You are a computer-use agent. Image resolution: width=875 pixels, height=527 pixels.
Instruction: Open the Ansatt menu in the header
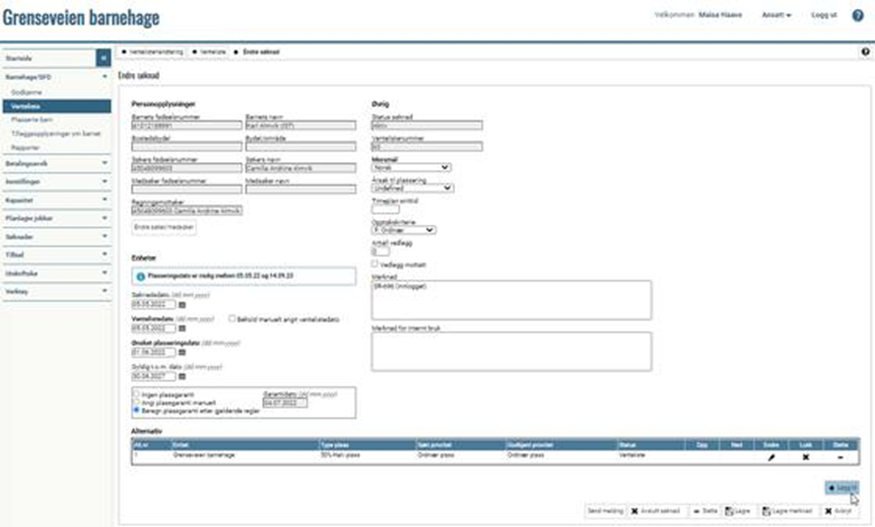coord(776,16)
